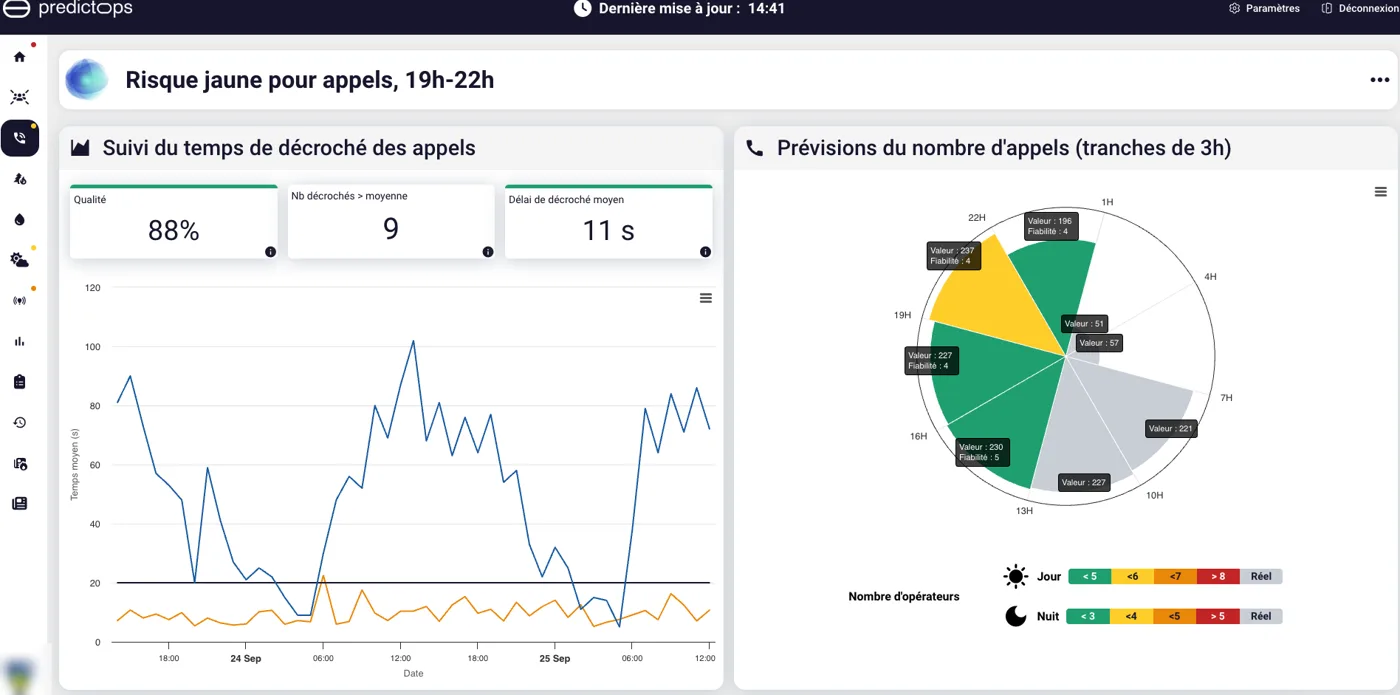Click the 'Nombre d'opérateurs' legend title
Viewport: 1400px width, 695px height.
(904, 597)
